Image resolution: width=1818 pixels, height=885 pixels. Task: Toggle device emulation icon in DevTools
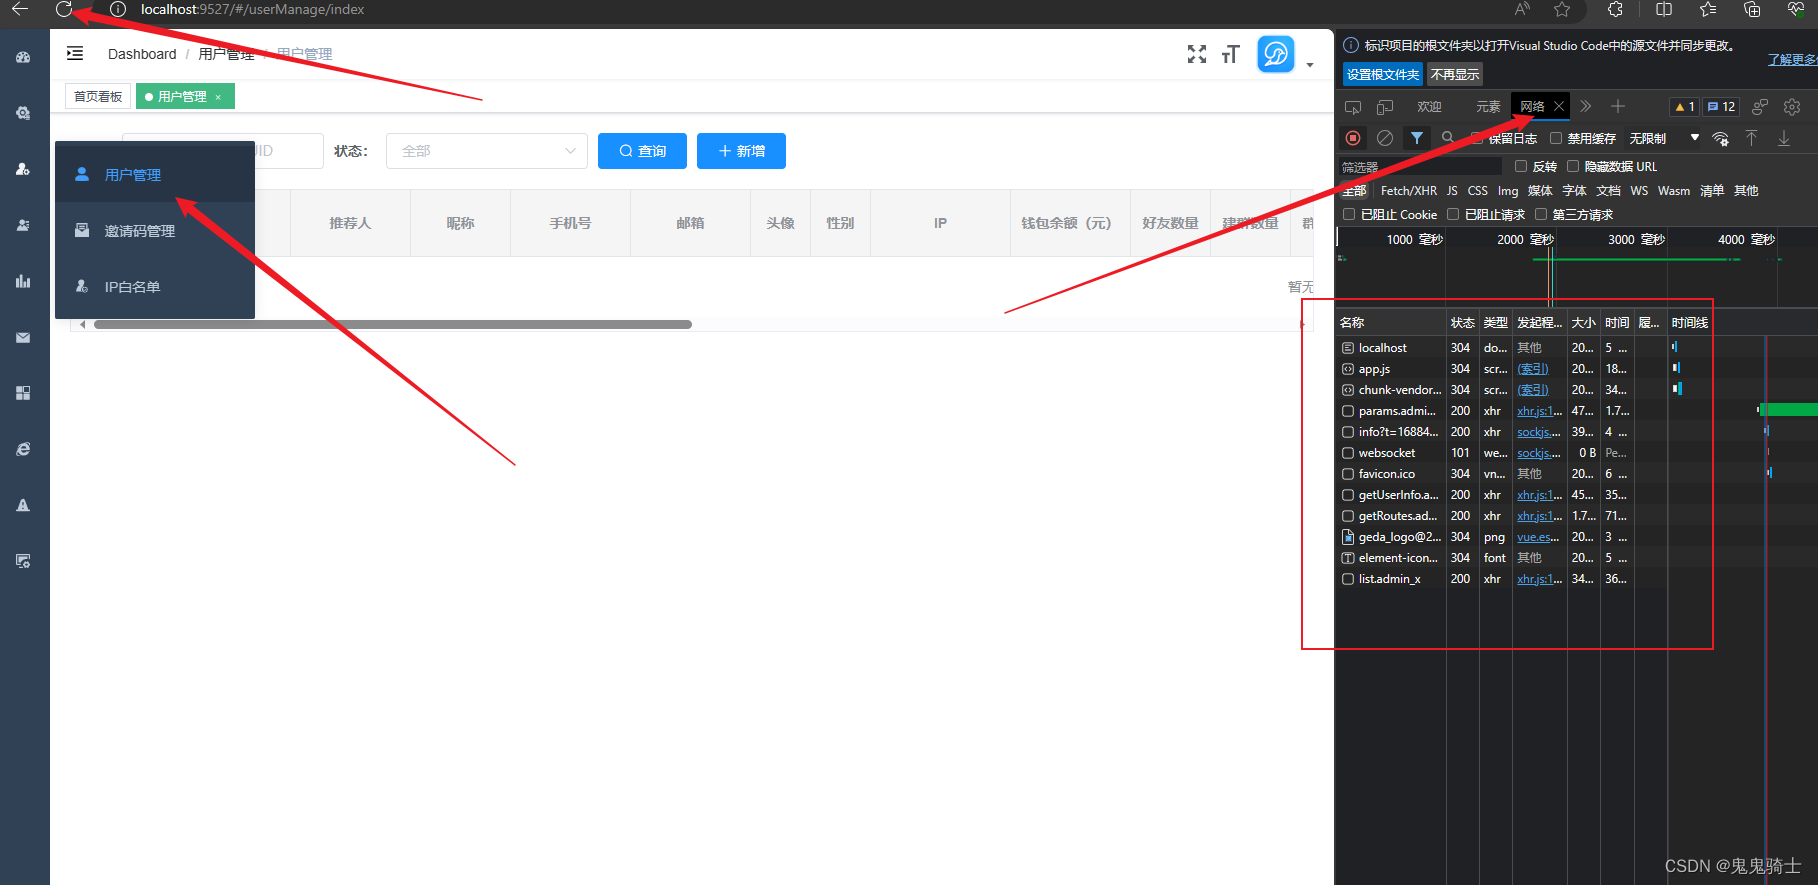tap(1385, 106)
